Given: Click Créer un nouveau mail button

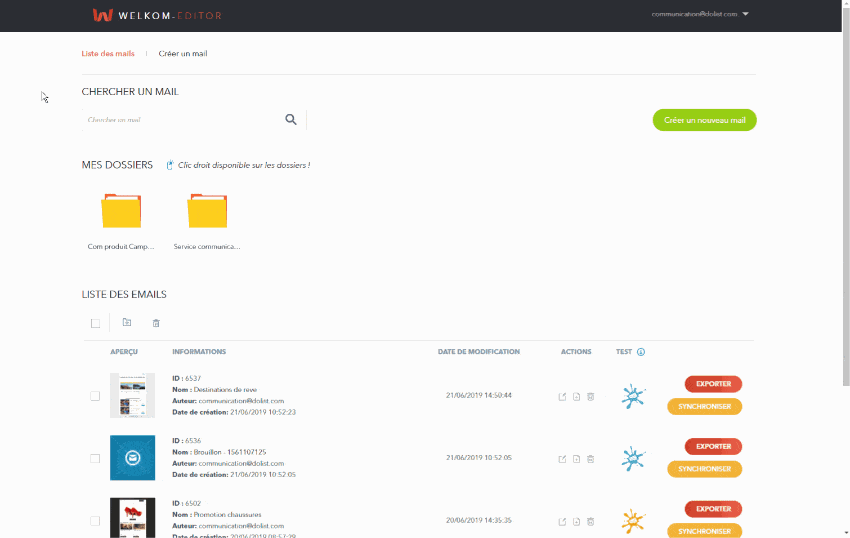Looking at the screenshot, I should [x=704, y=120].
